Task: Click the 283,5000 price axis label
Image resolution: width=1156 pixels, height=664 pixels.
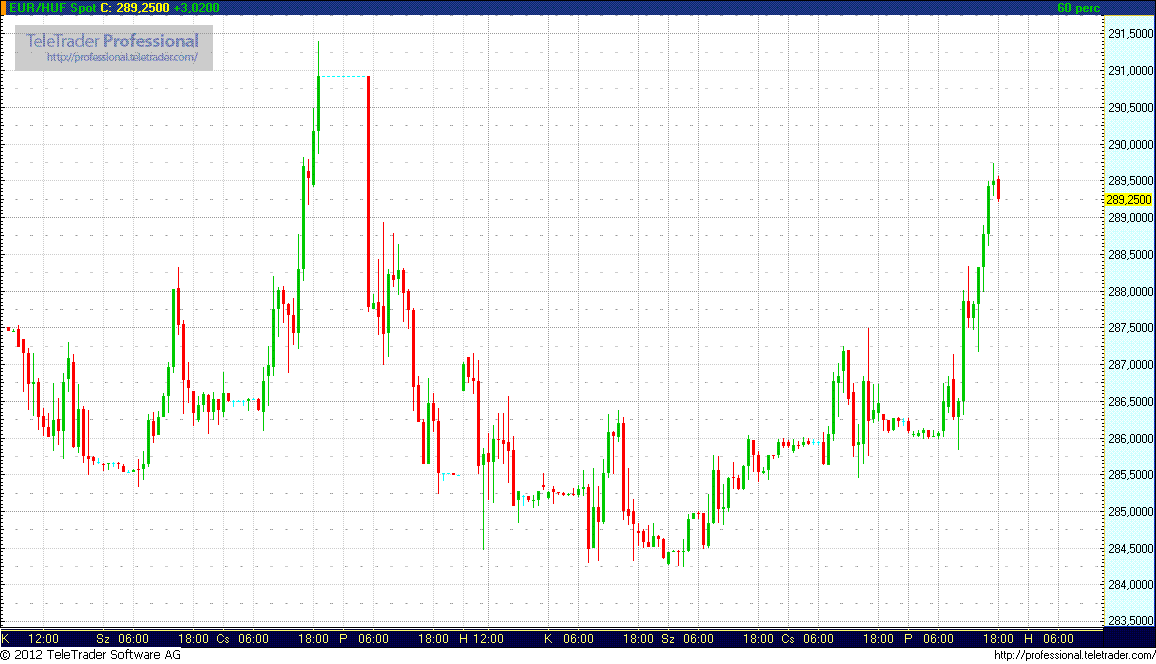Action: 1130,621
